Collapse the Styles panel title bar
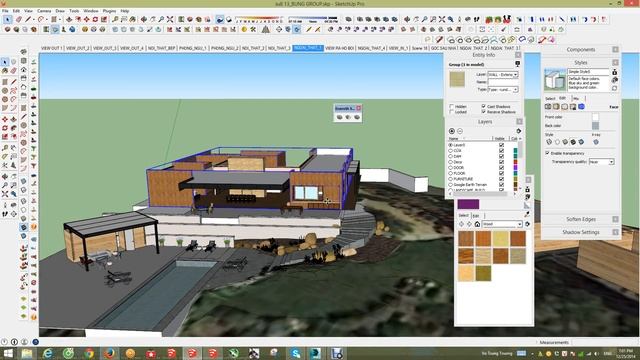640x360 pixels. click(x=580, y=62)
